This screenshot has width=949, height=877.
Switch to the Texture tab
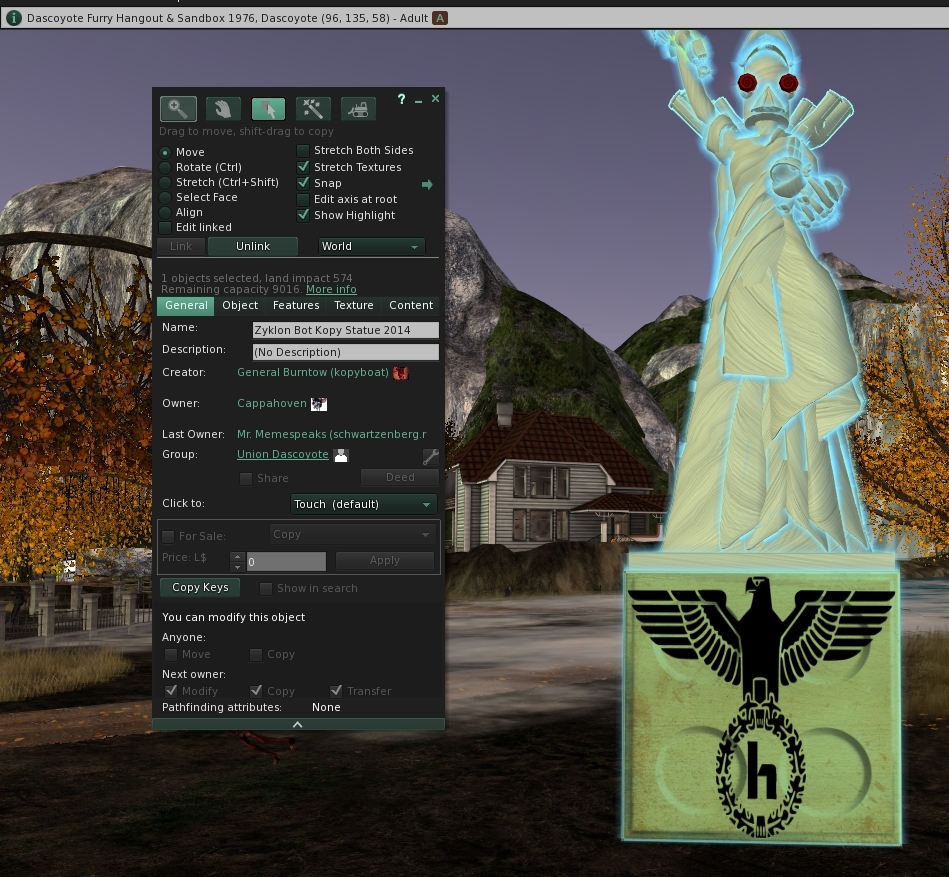point(354,306)
